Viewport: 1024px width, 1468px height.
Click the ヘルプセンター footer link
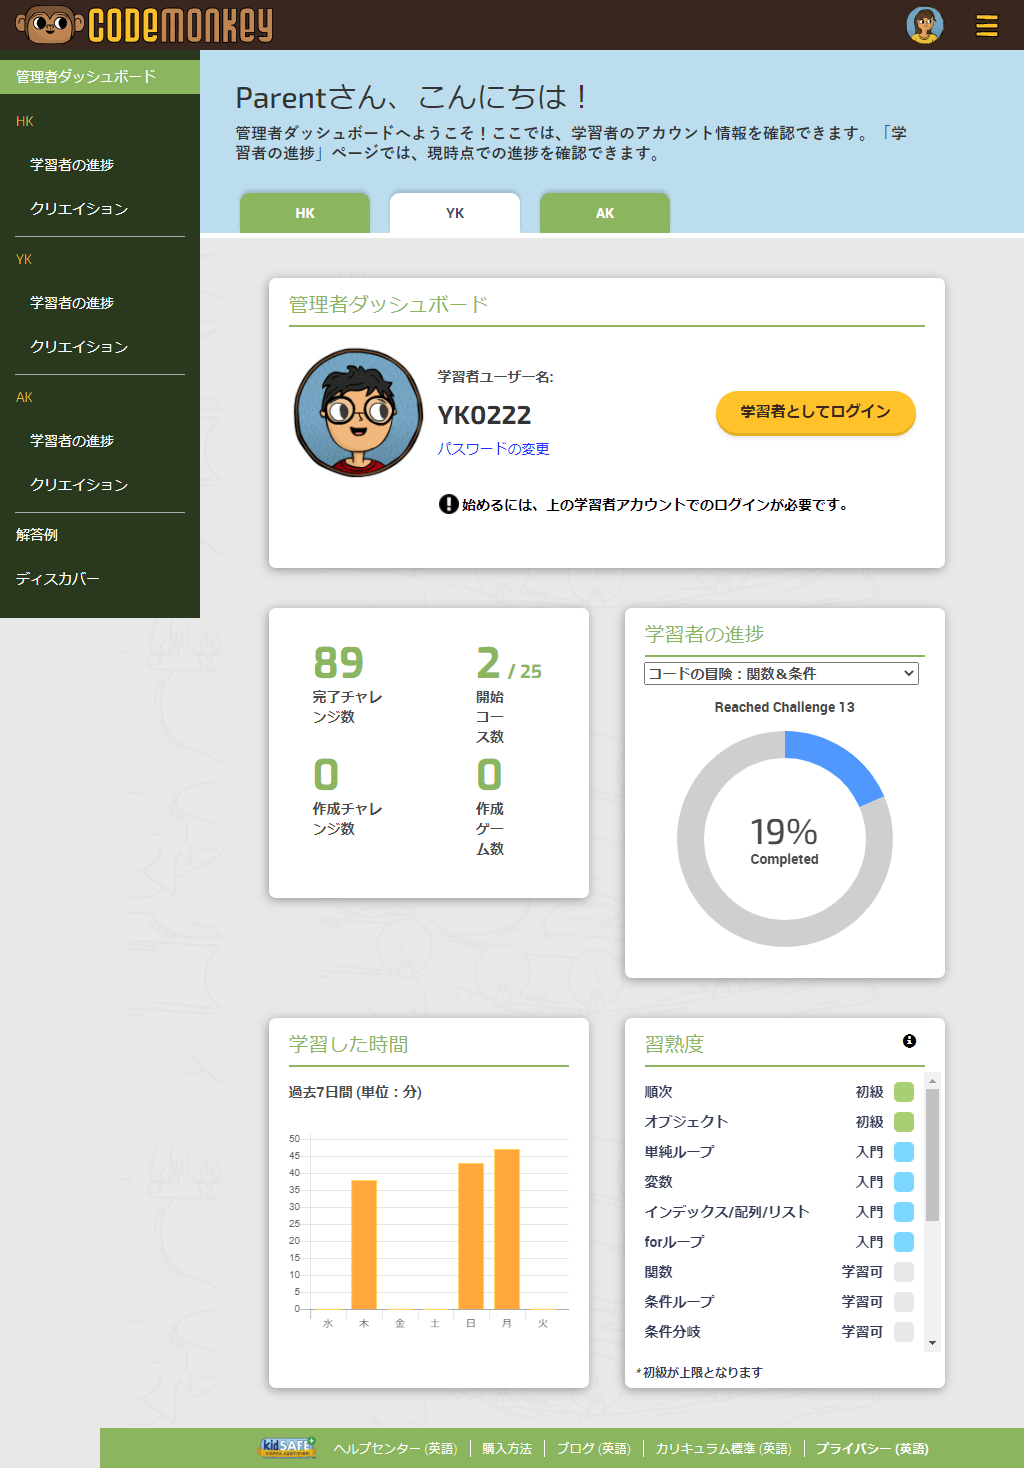[395, 1448]
